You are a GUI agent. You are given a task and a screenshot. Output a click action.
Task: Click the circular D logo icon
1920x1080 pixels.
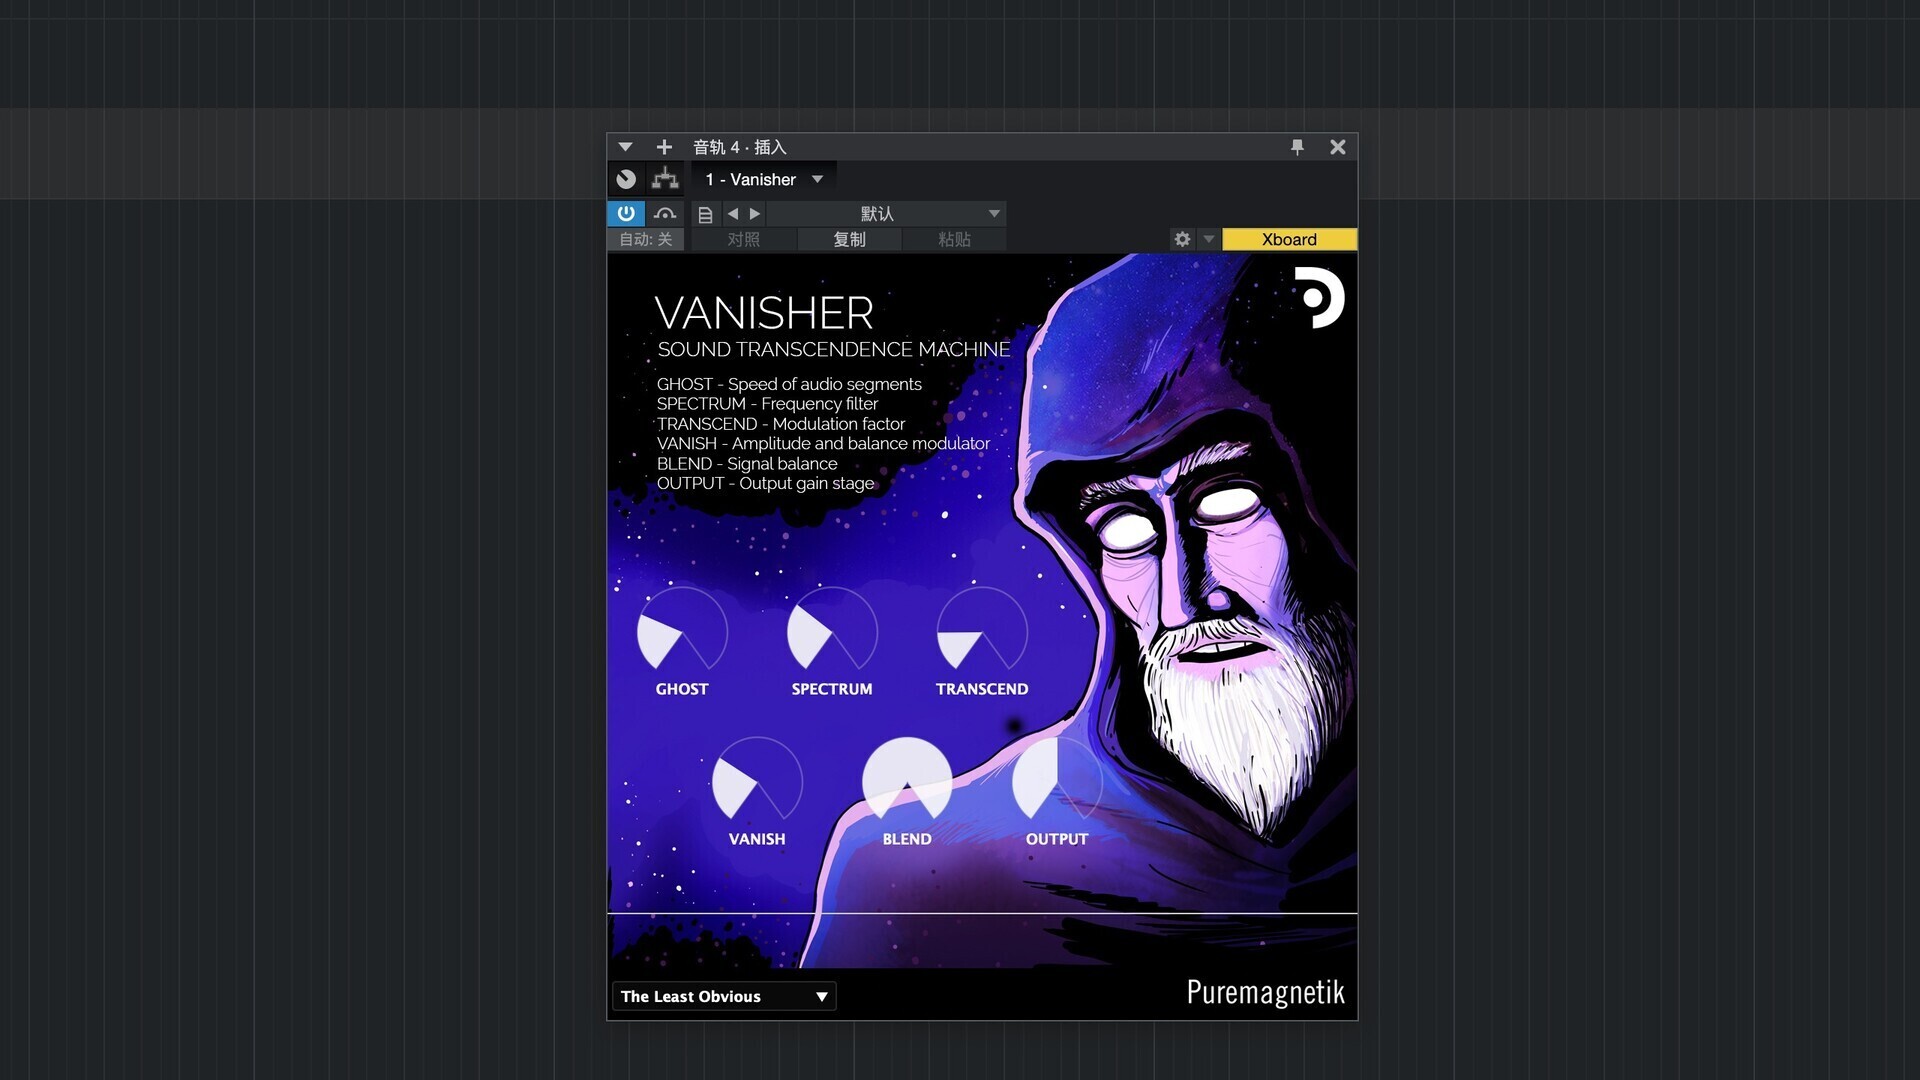[1319, 297]
